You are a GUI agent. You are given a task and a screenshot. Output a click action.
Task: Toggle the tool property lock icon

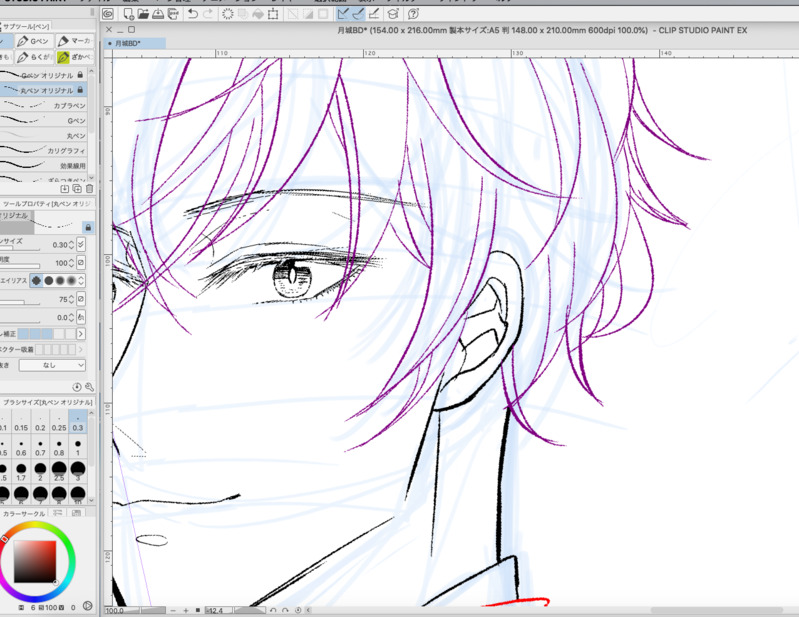click(88, 227)
